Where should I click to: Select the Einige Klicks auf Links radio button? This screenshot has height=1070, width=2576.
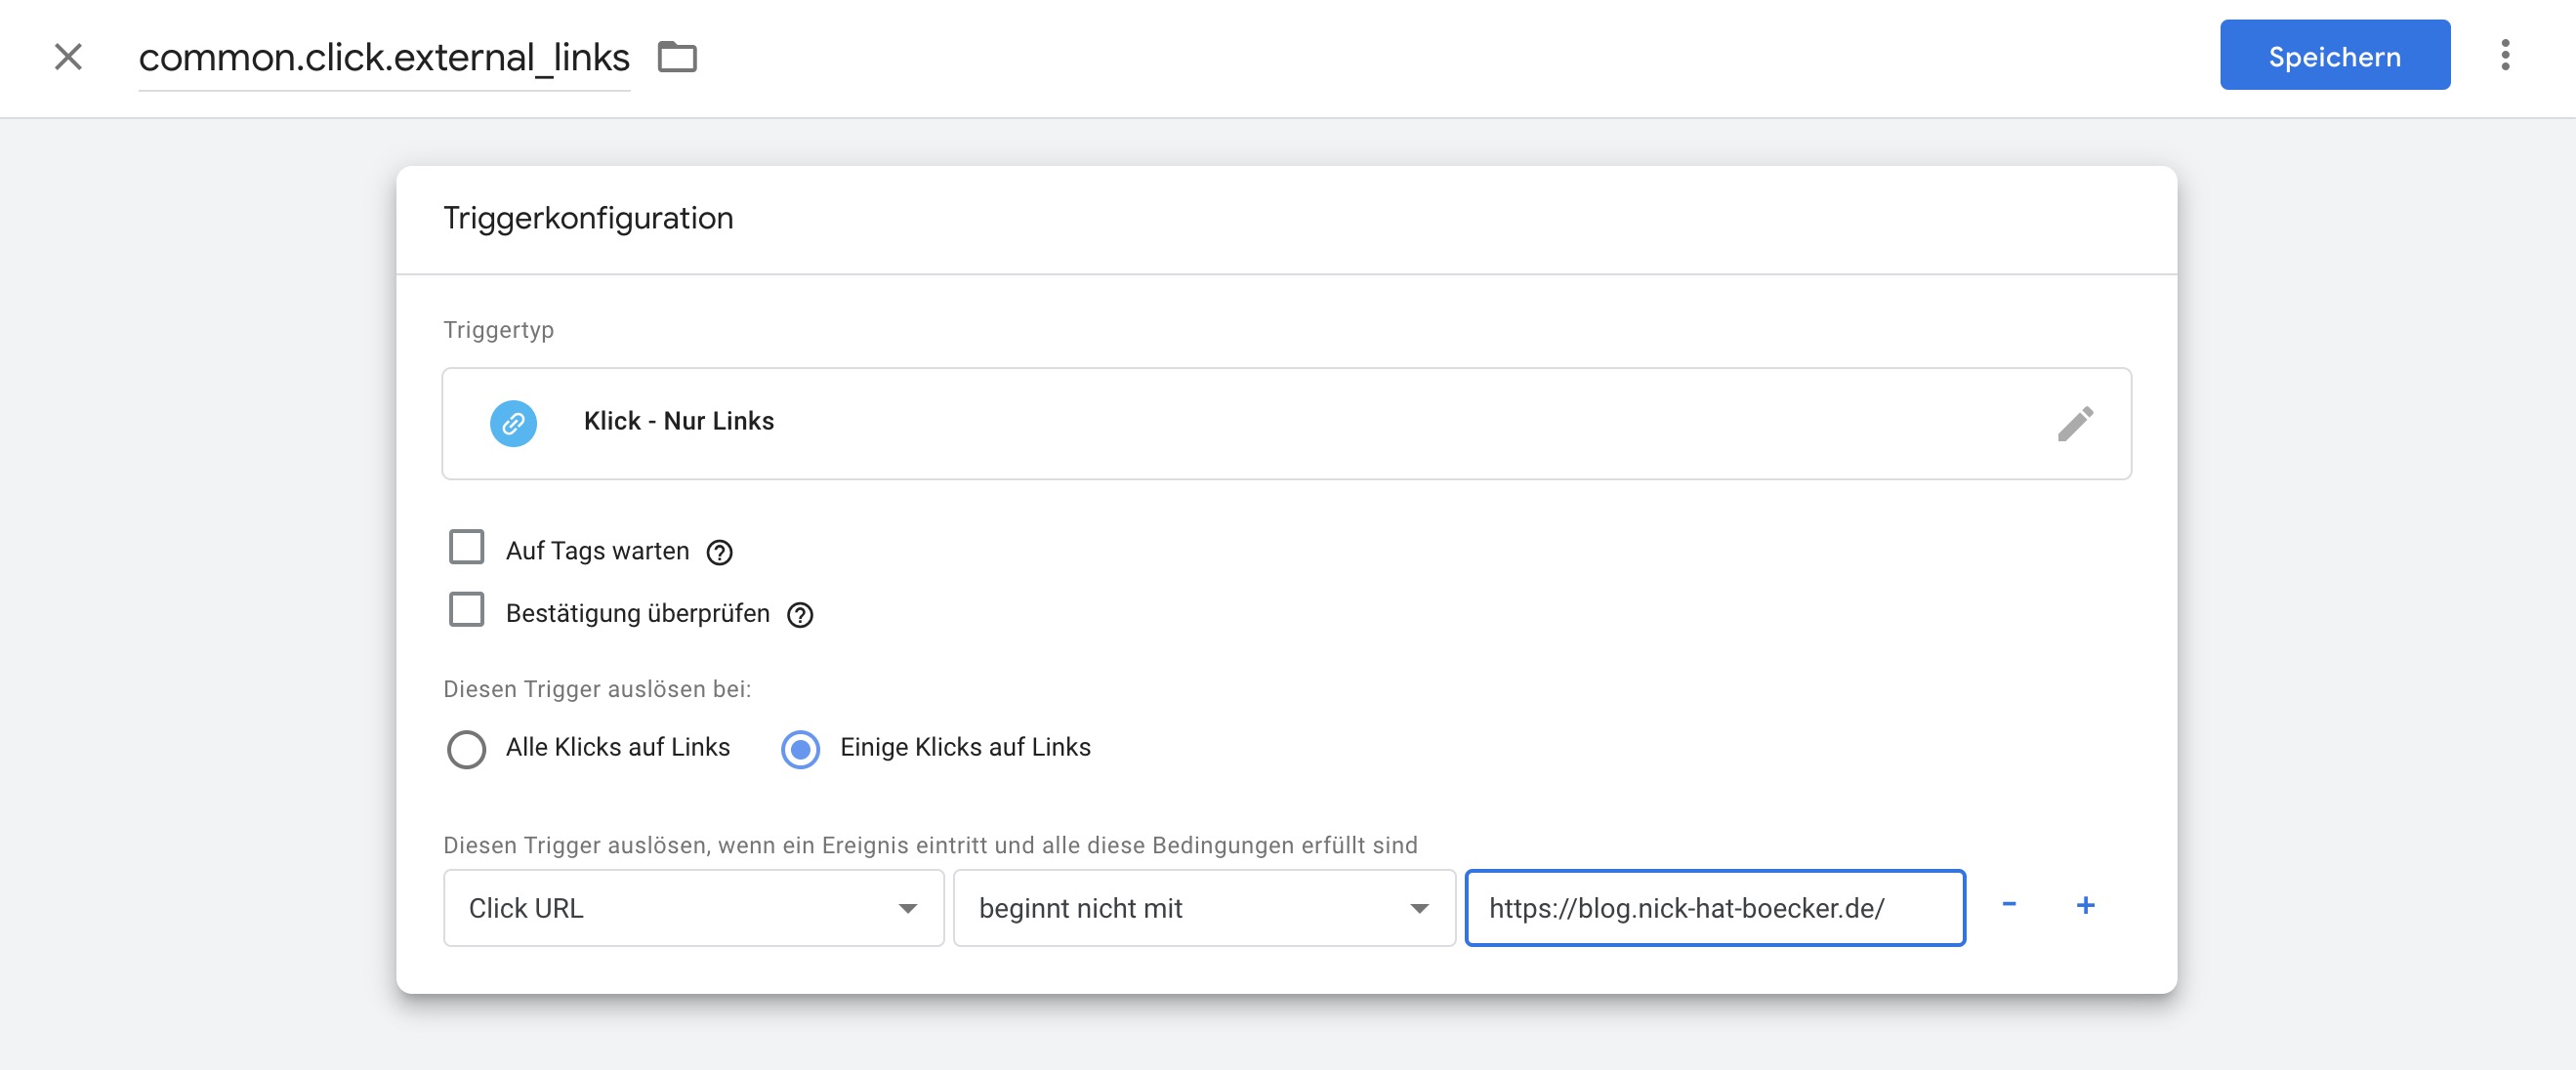tap(800, 748)
